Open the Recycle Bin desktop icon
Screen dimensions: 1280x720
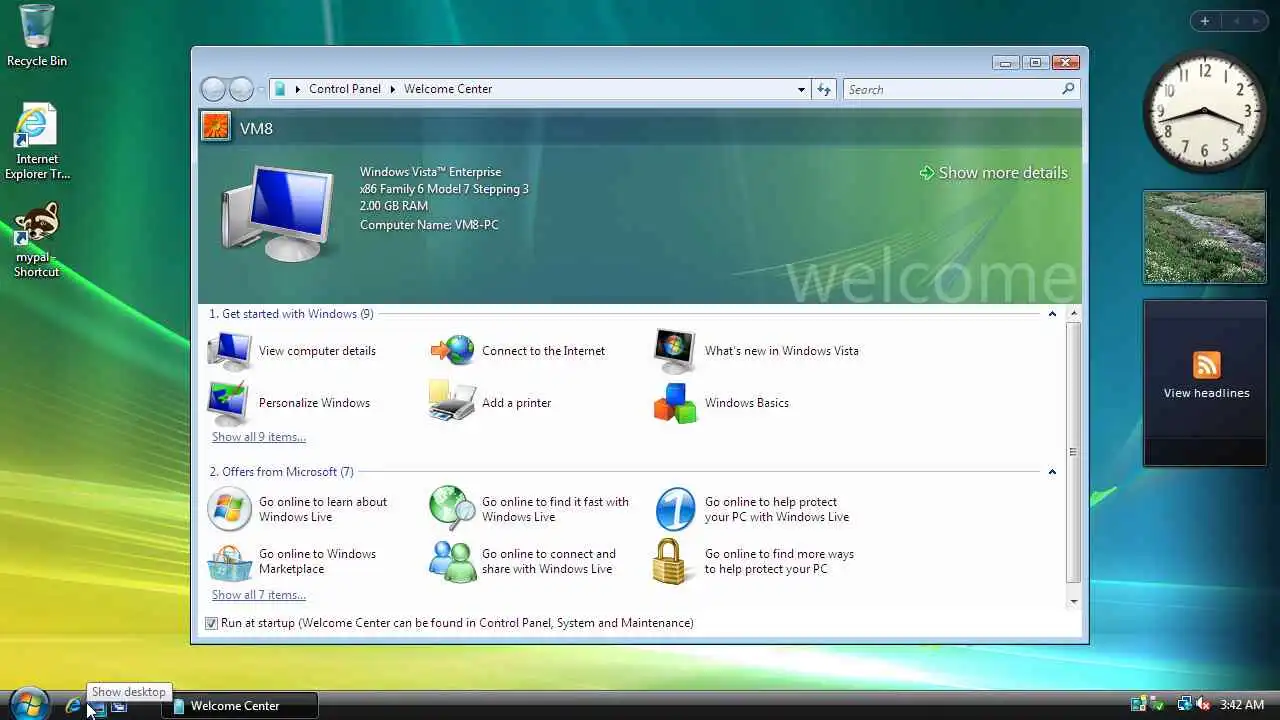[37, 36]
